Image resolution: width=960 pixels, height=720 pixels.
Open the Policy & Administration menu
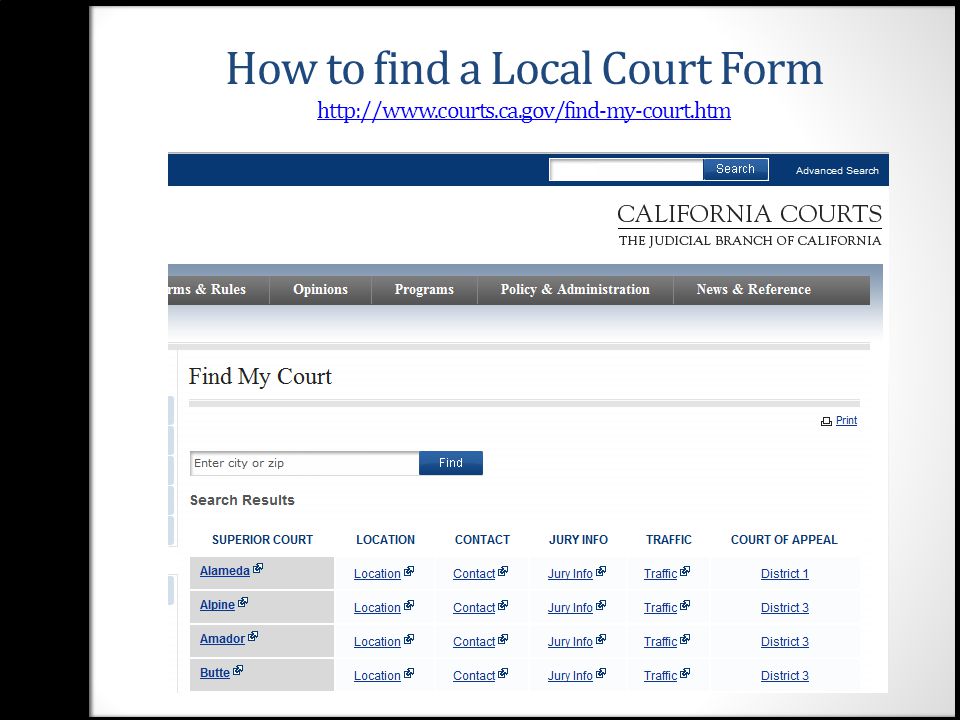[575, 290]
